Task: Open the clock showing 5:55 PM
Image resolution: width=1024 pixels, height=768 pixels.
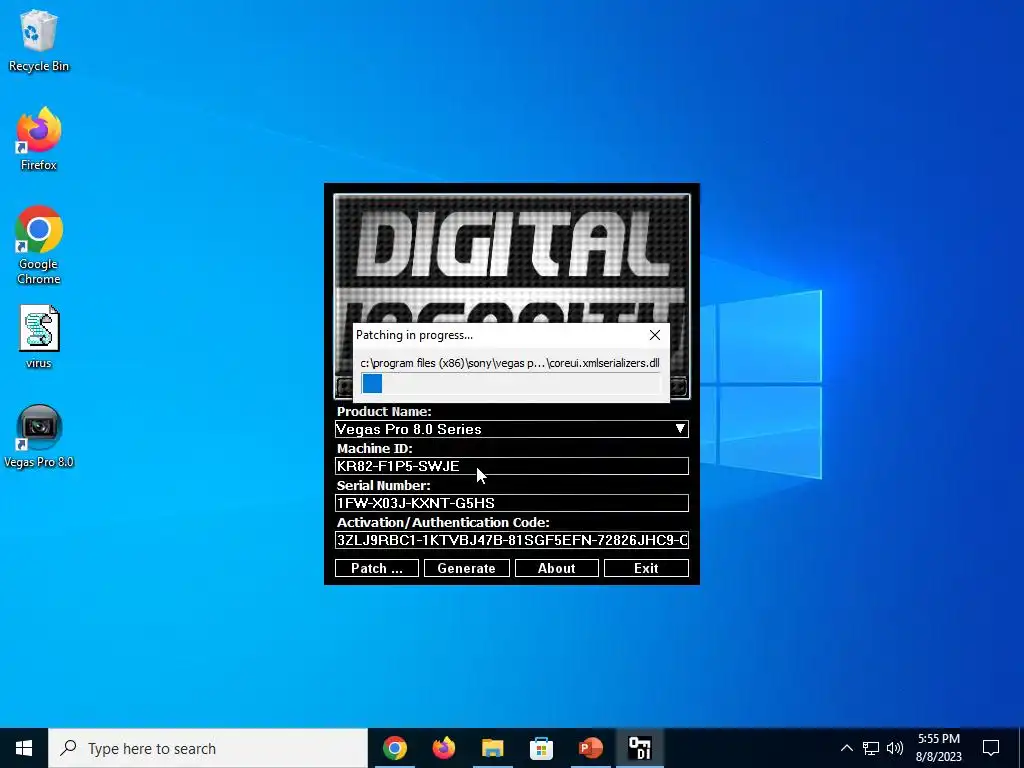Action: pyautogui.click(x=939, y=748)
